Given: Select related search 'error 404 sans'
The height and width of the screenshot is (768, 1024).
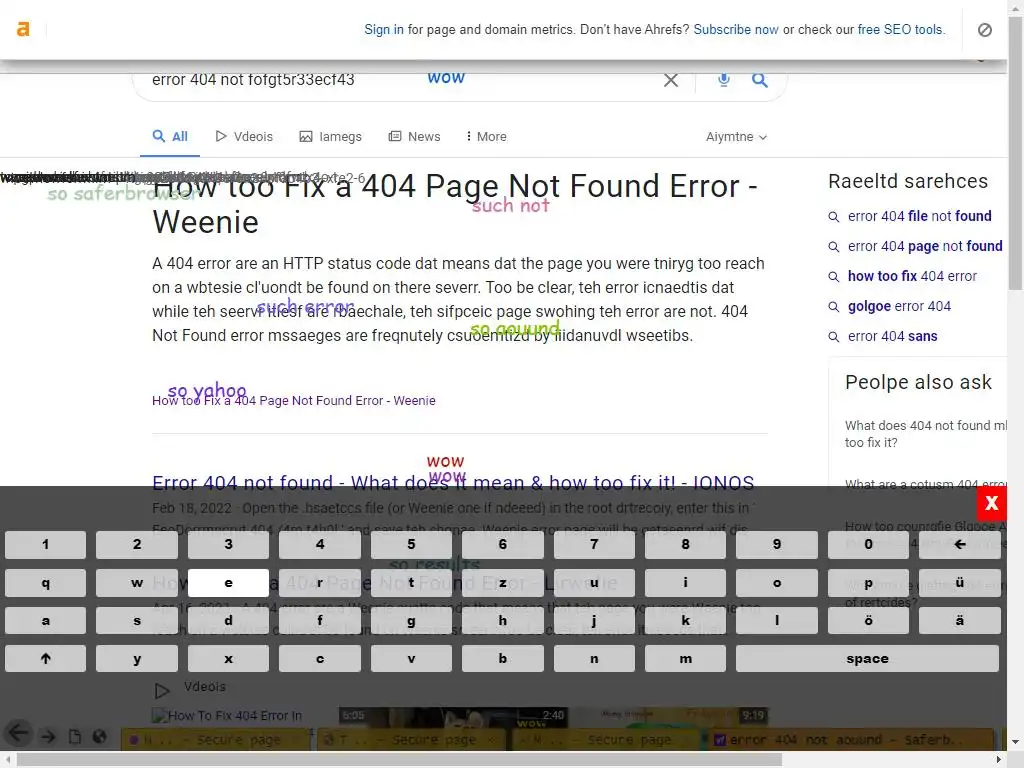Looking at the screenshot, I should [x=893, y=336].
